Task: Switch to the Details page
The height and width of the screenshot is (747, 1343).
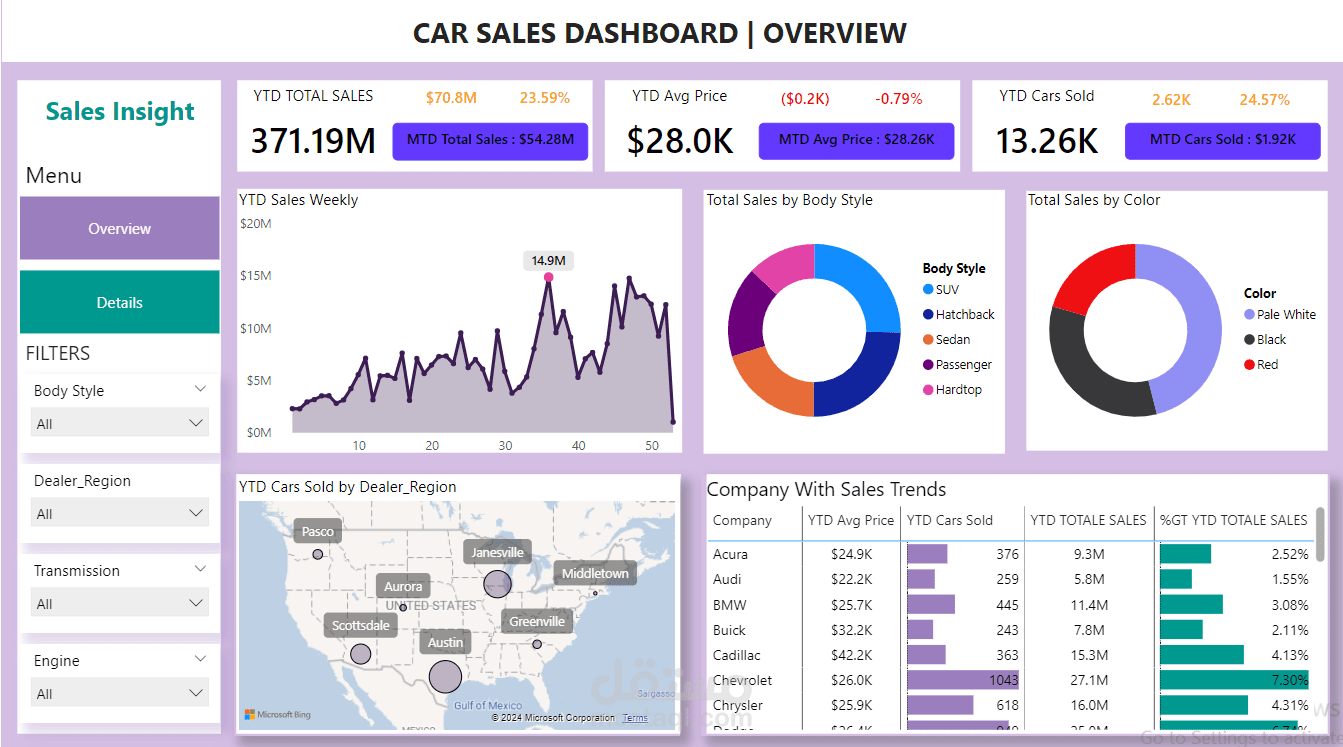Action: click(x=119, y=302)
